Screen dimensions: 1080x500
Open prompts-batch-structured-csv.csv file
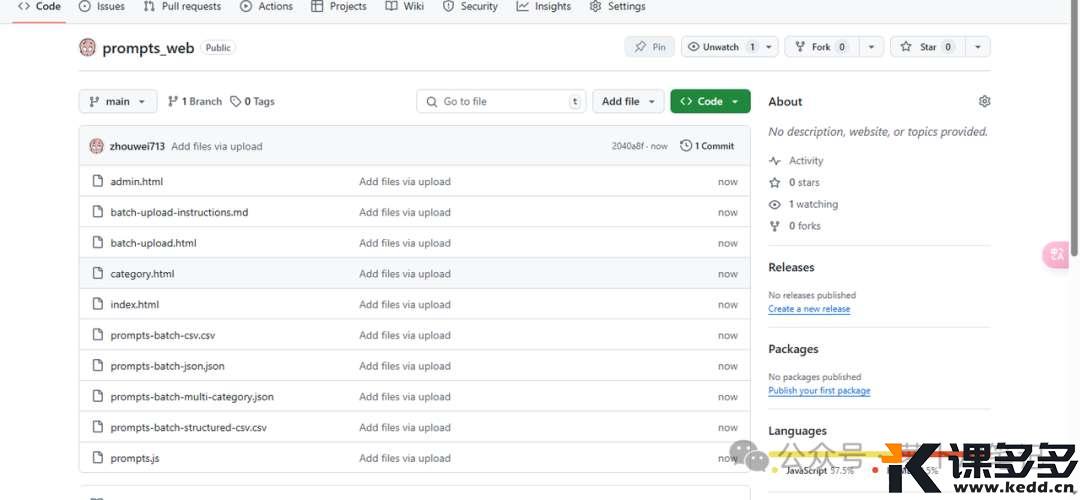point(188,428)
